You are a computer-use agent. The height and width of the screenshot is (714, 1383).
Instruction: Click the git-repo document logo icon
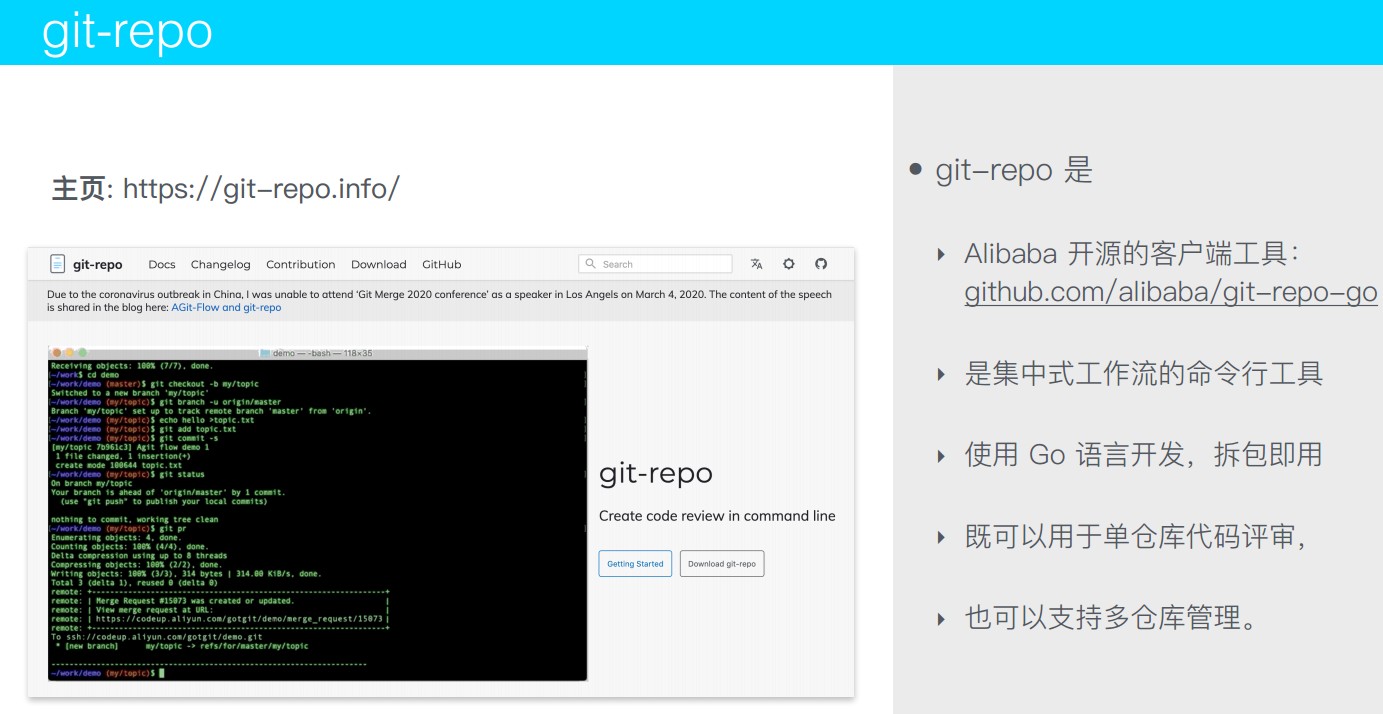pyautogui.click(x=57, y=264)
